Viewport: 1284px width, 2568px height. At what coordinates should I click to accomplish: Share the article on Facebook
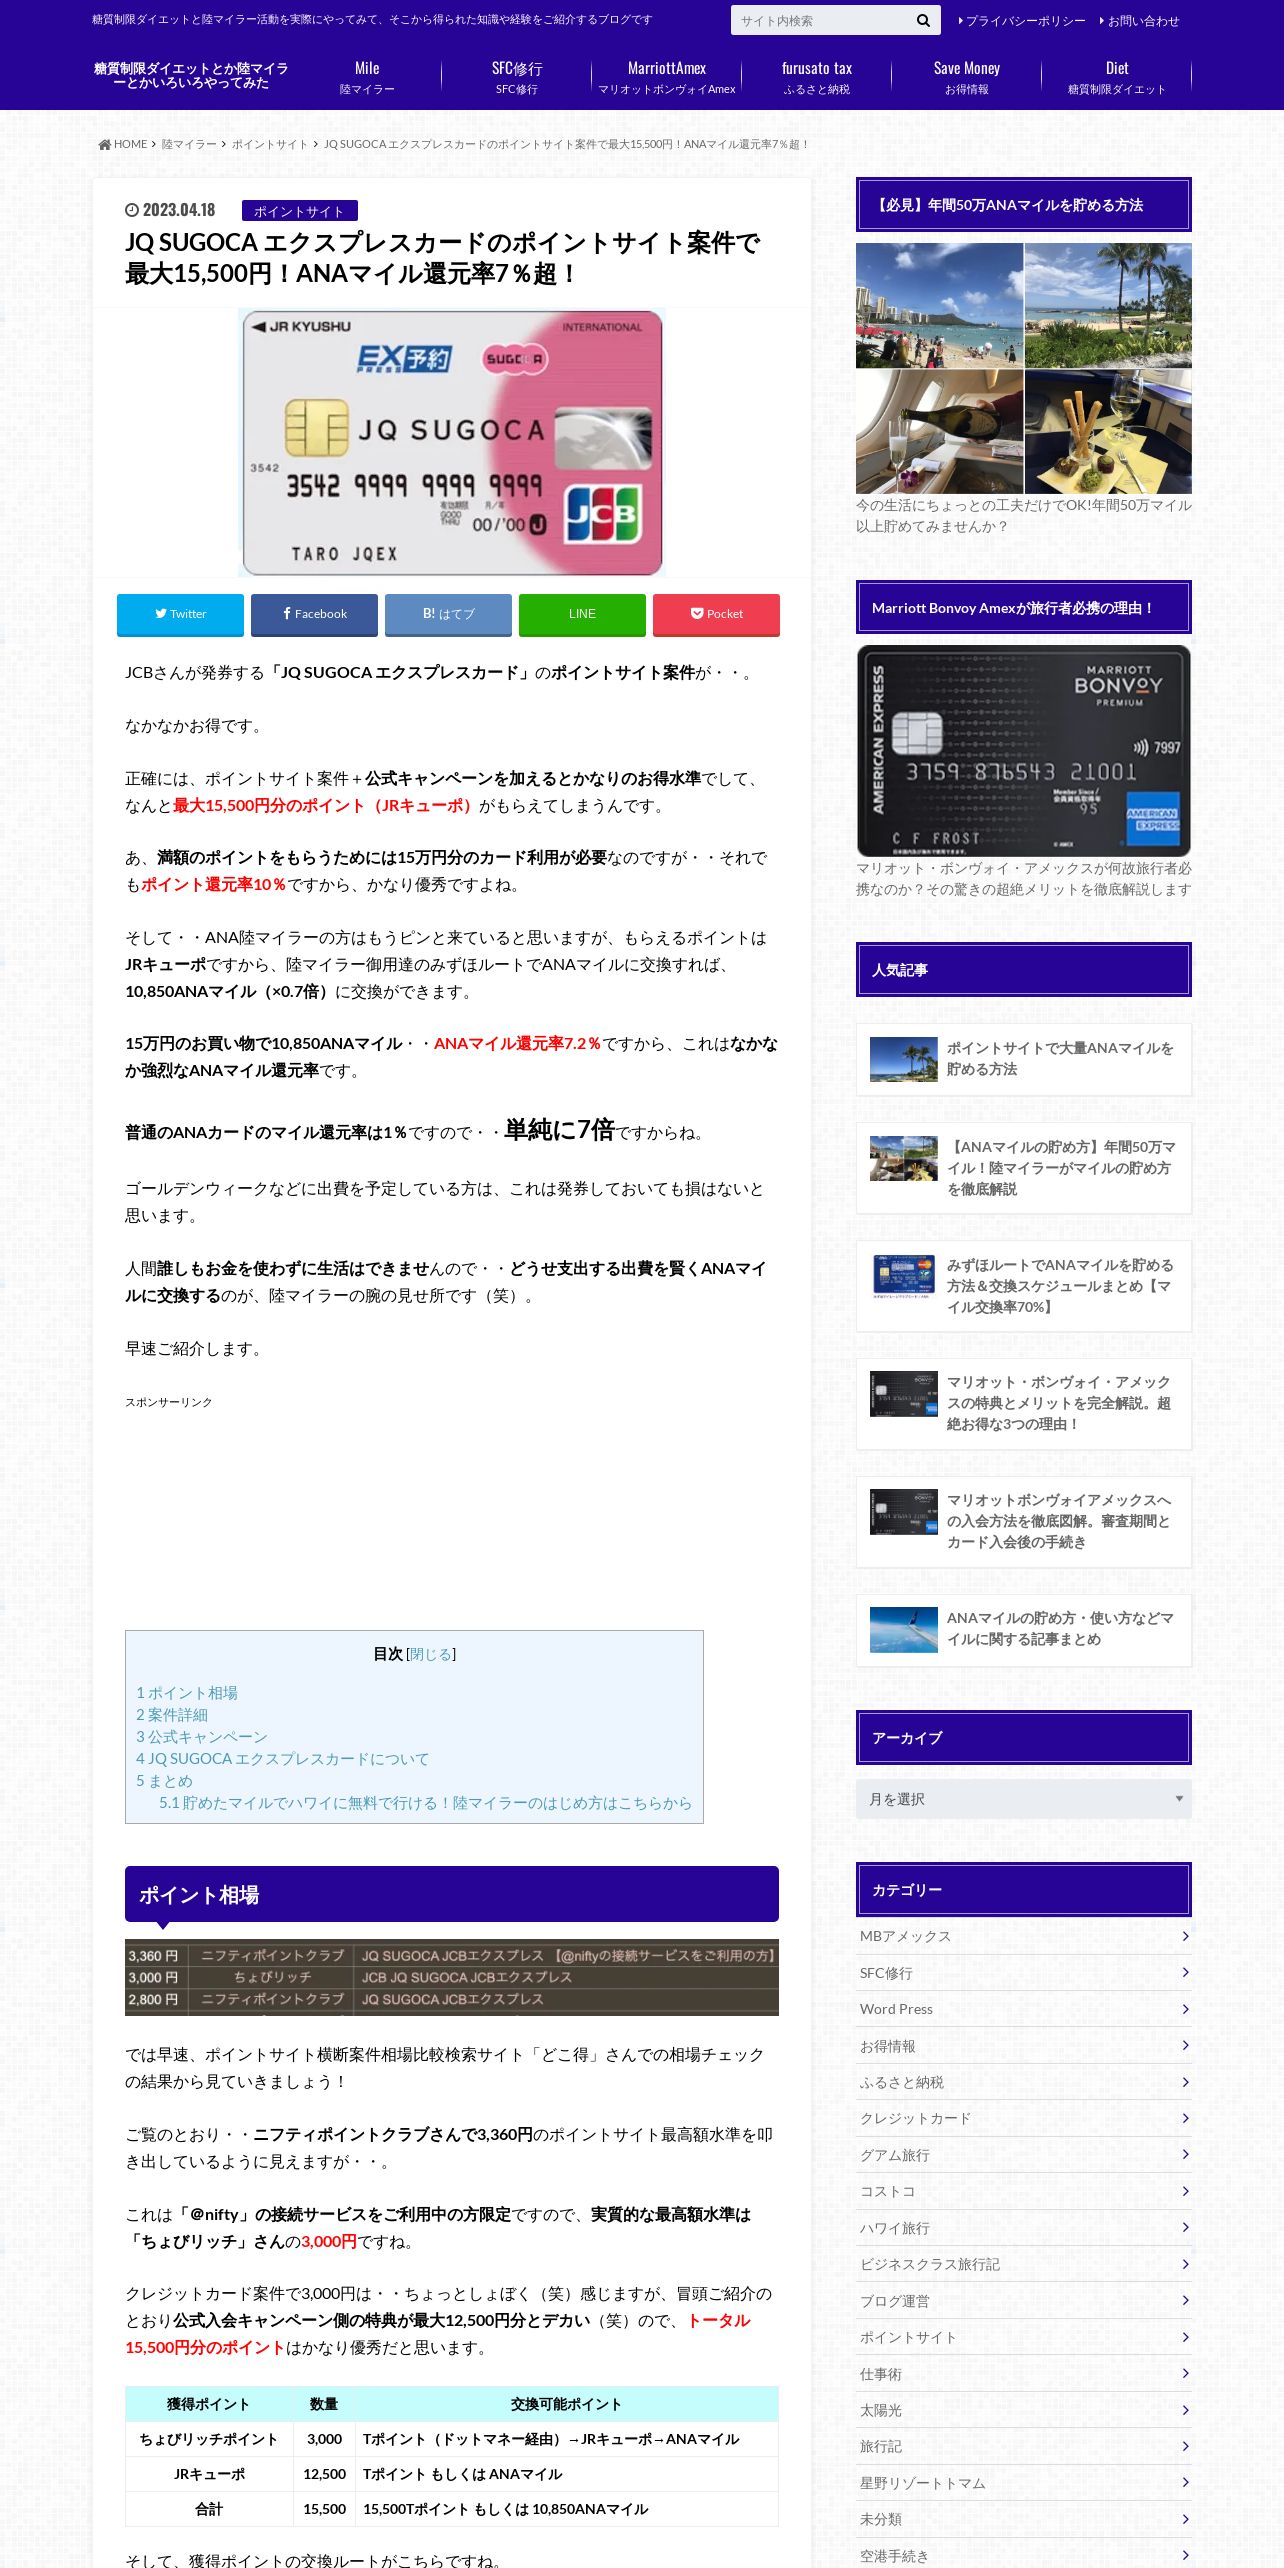click(x=314, y=614)
